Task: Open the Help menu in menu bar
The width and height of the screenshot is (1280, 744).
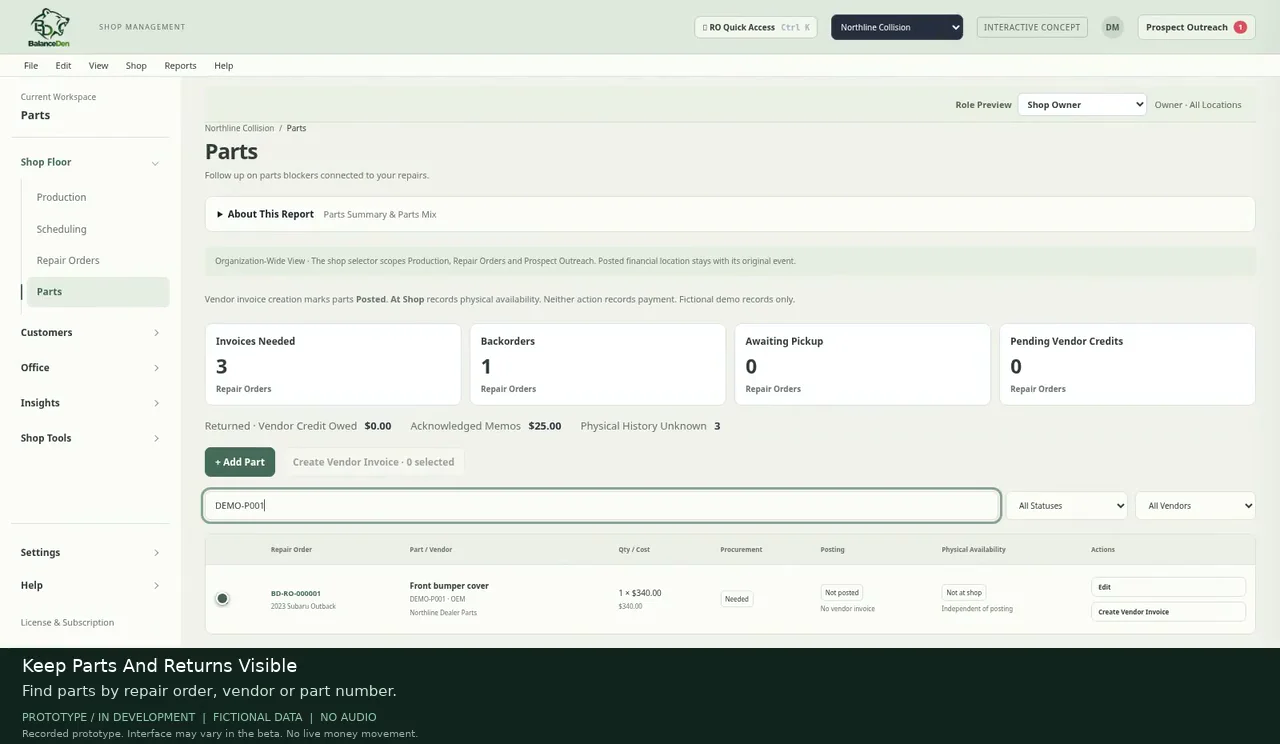Action: tap(224, 65)
